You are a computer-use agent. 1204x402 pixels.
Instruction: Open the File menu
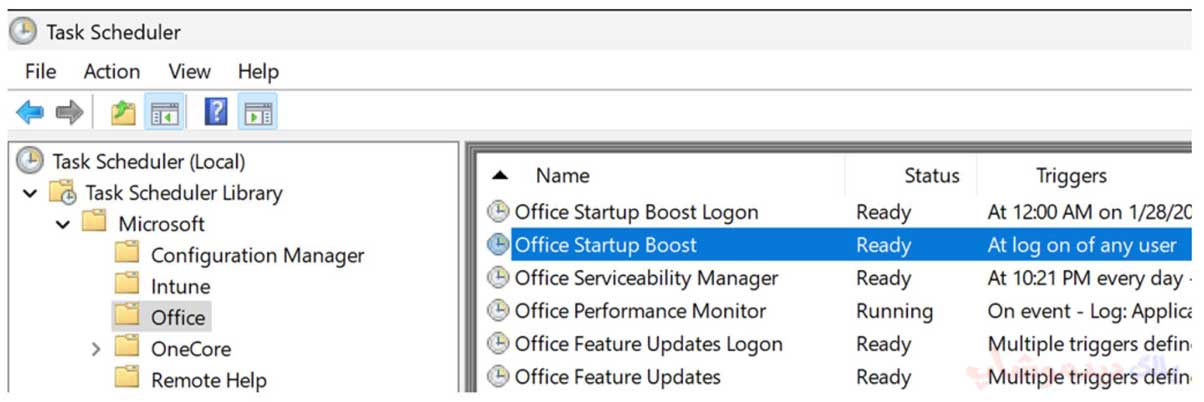point(40,71)
